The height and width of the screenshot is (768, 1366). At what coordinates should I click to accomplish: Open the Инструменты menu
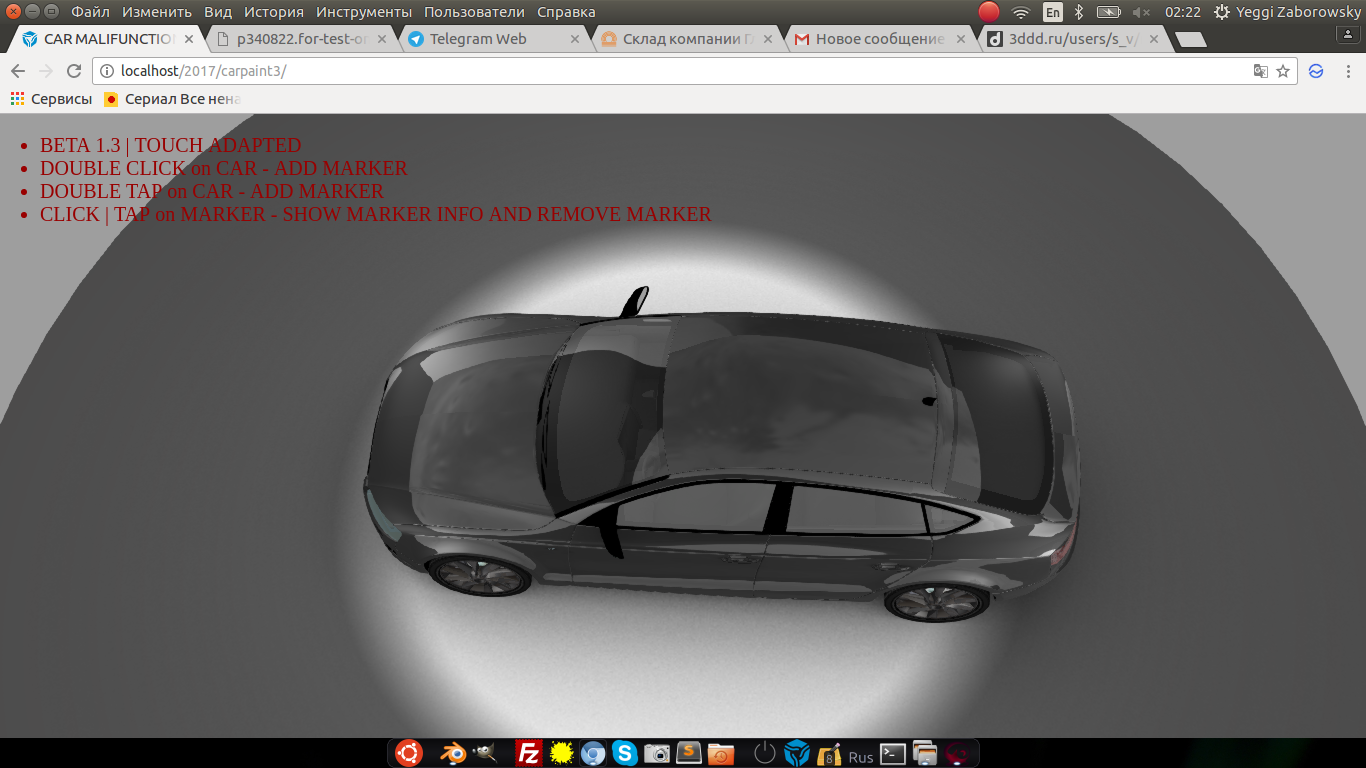364,12
